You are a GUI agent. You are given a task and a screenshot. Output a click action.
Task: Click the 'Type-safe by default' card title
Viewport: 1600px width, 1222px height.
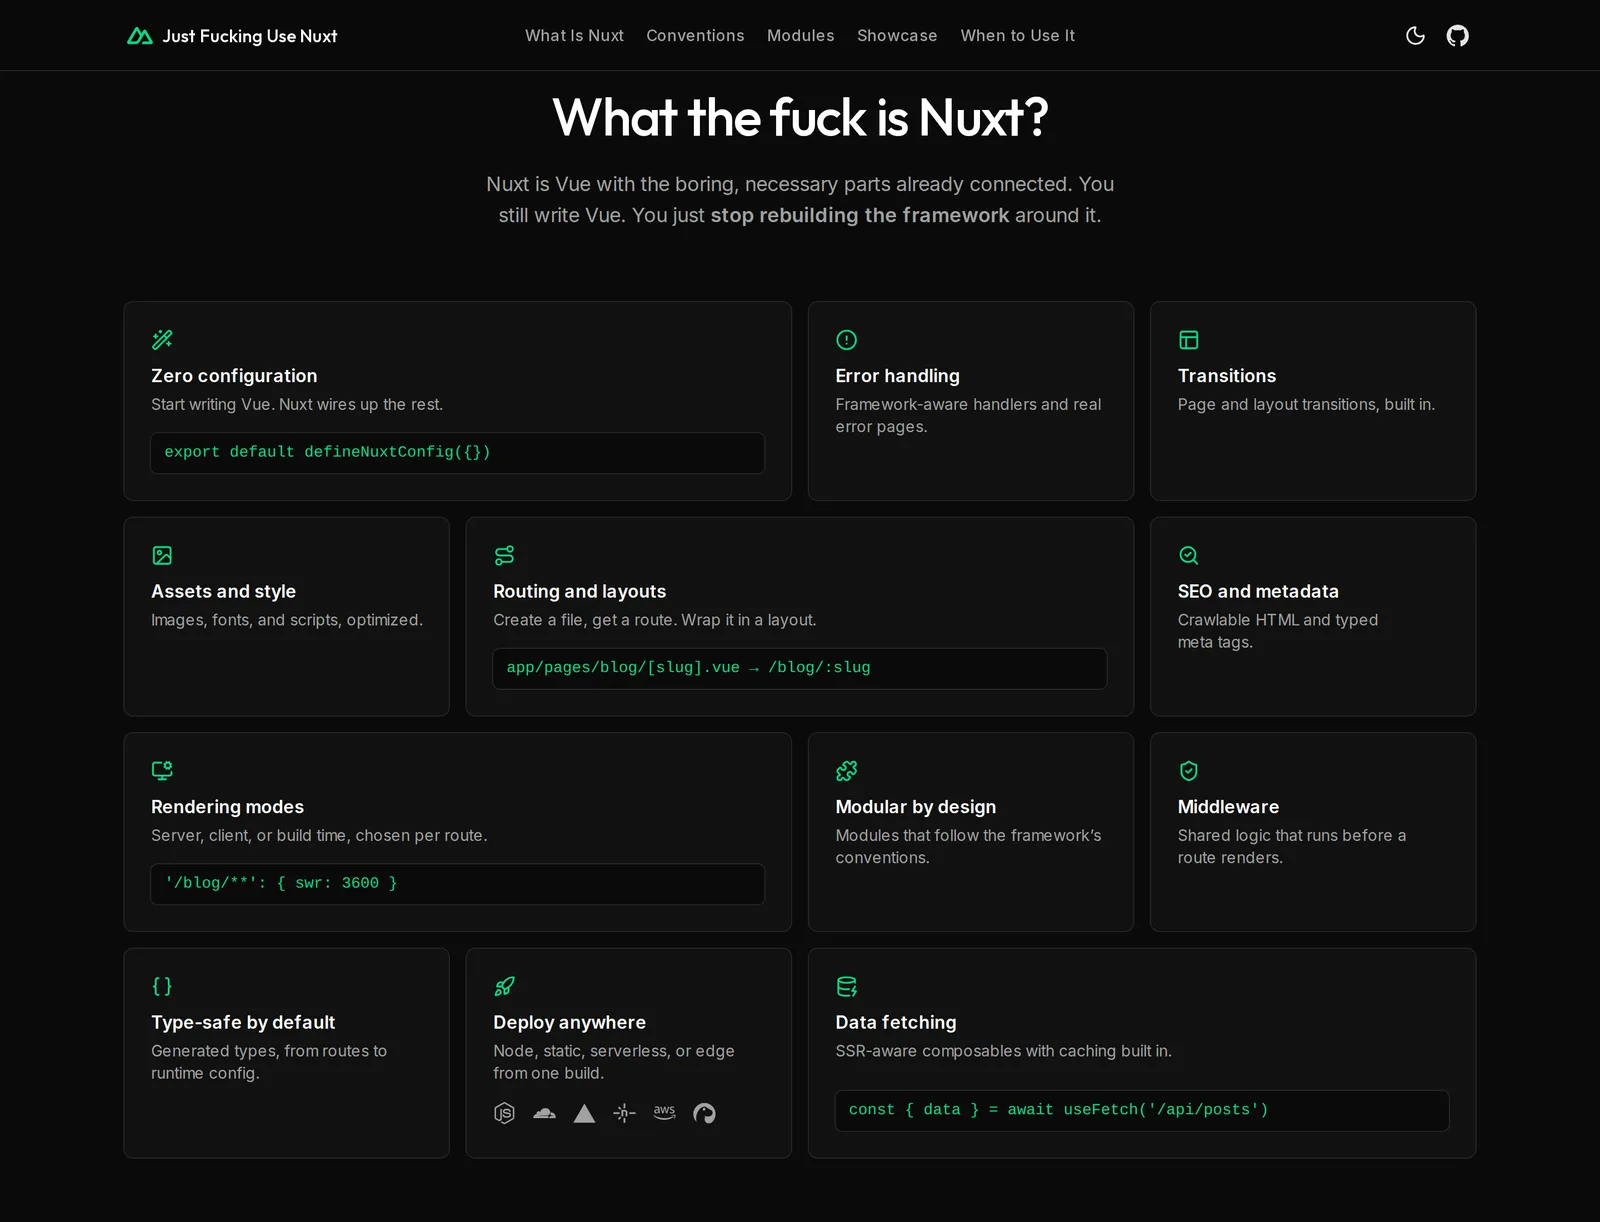(x=243, y=1022)
